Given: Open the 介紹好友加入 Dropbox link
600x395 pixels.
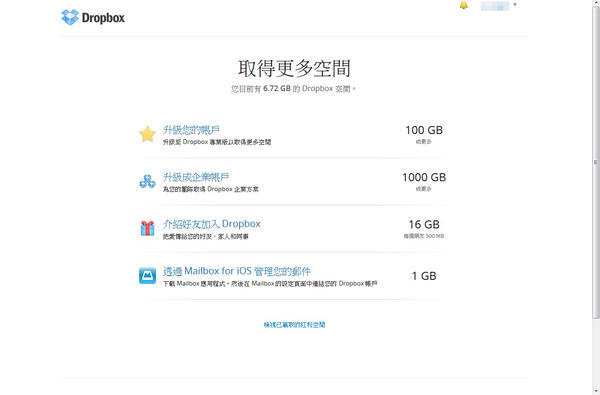Looking at the screenshot, I should point(212,224).
